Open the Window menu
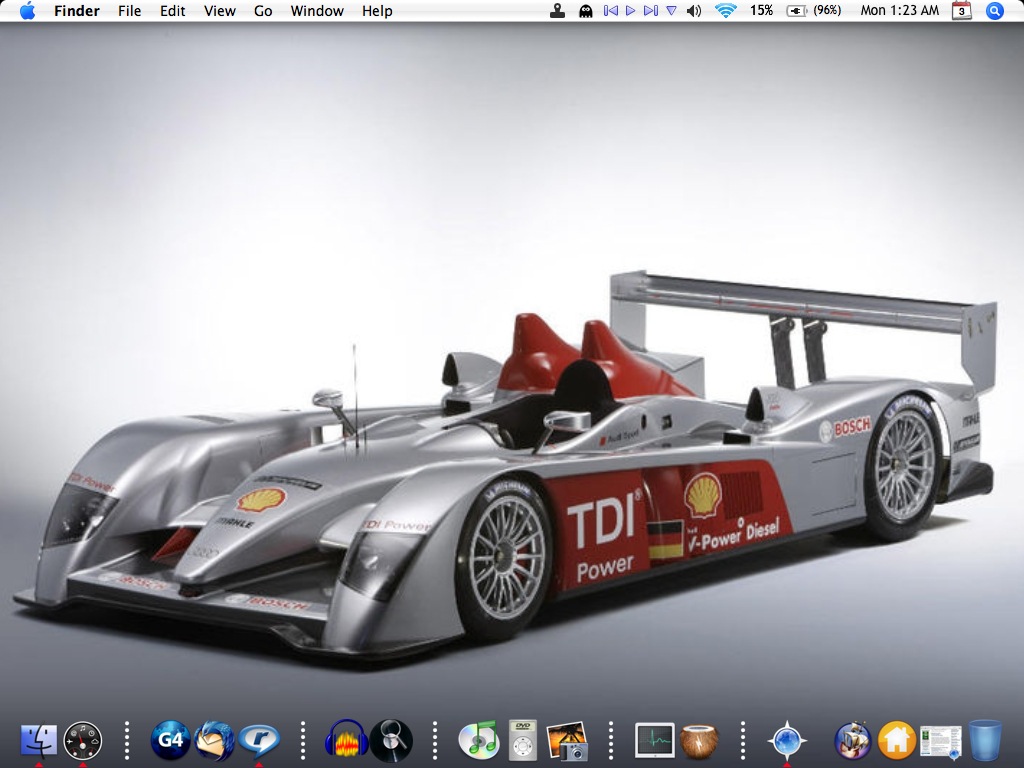 coord(317,11)
